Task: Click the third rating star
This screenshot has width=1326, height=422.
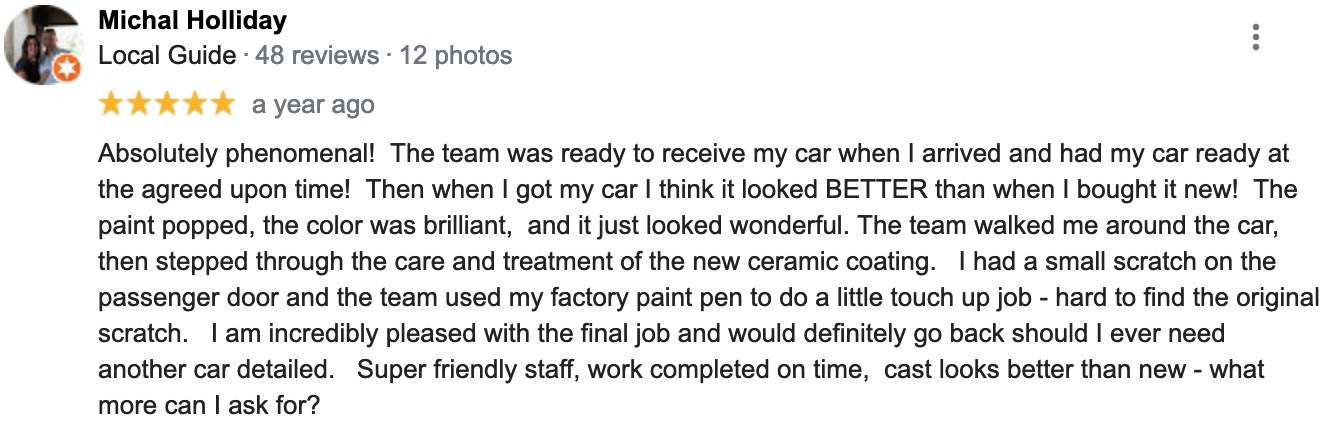Action: [166, 104]
